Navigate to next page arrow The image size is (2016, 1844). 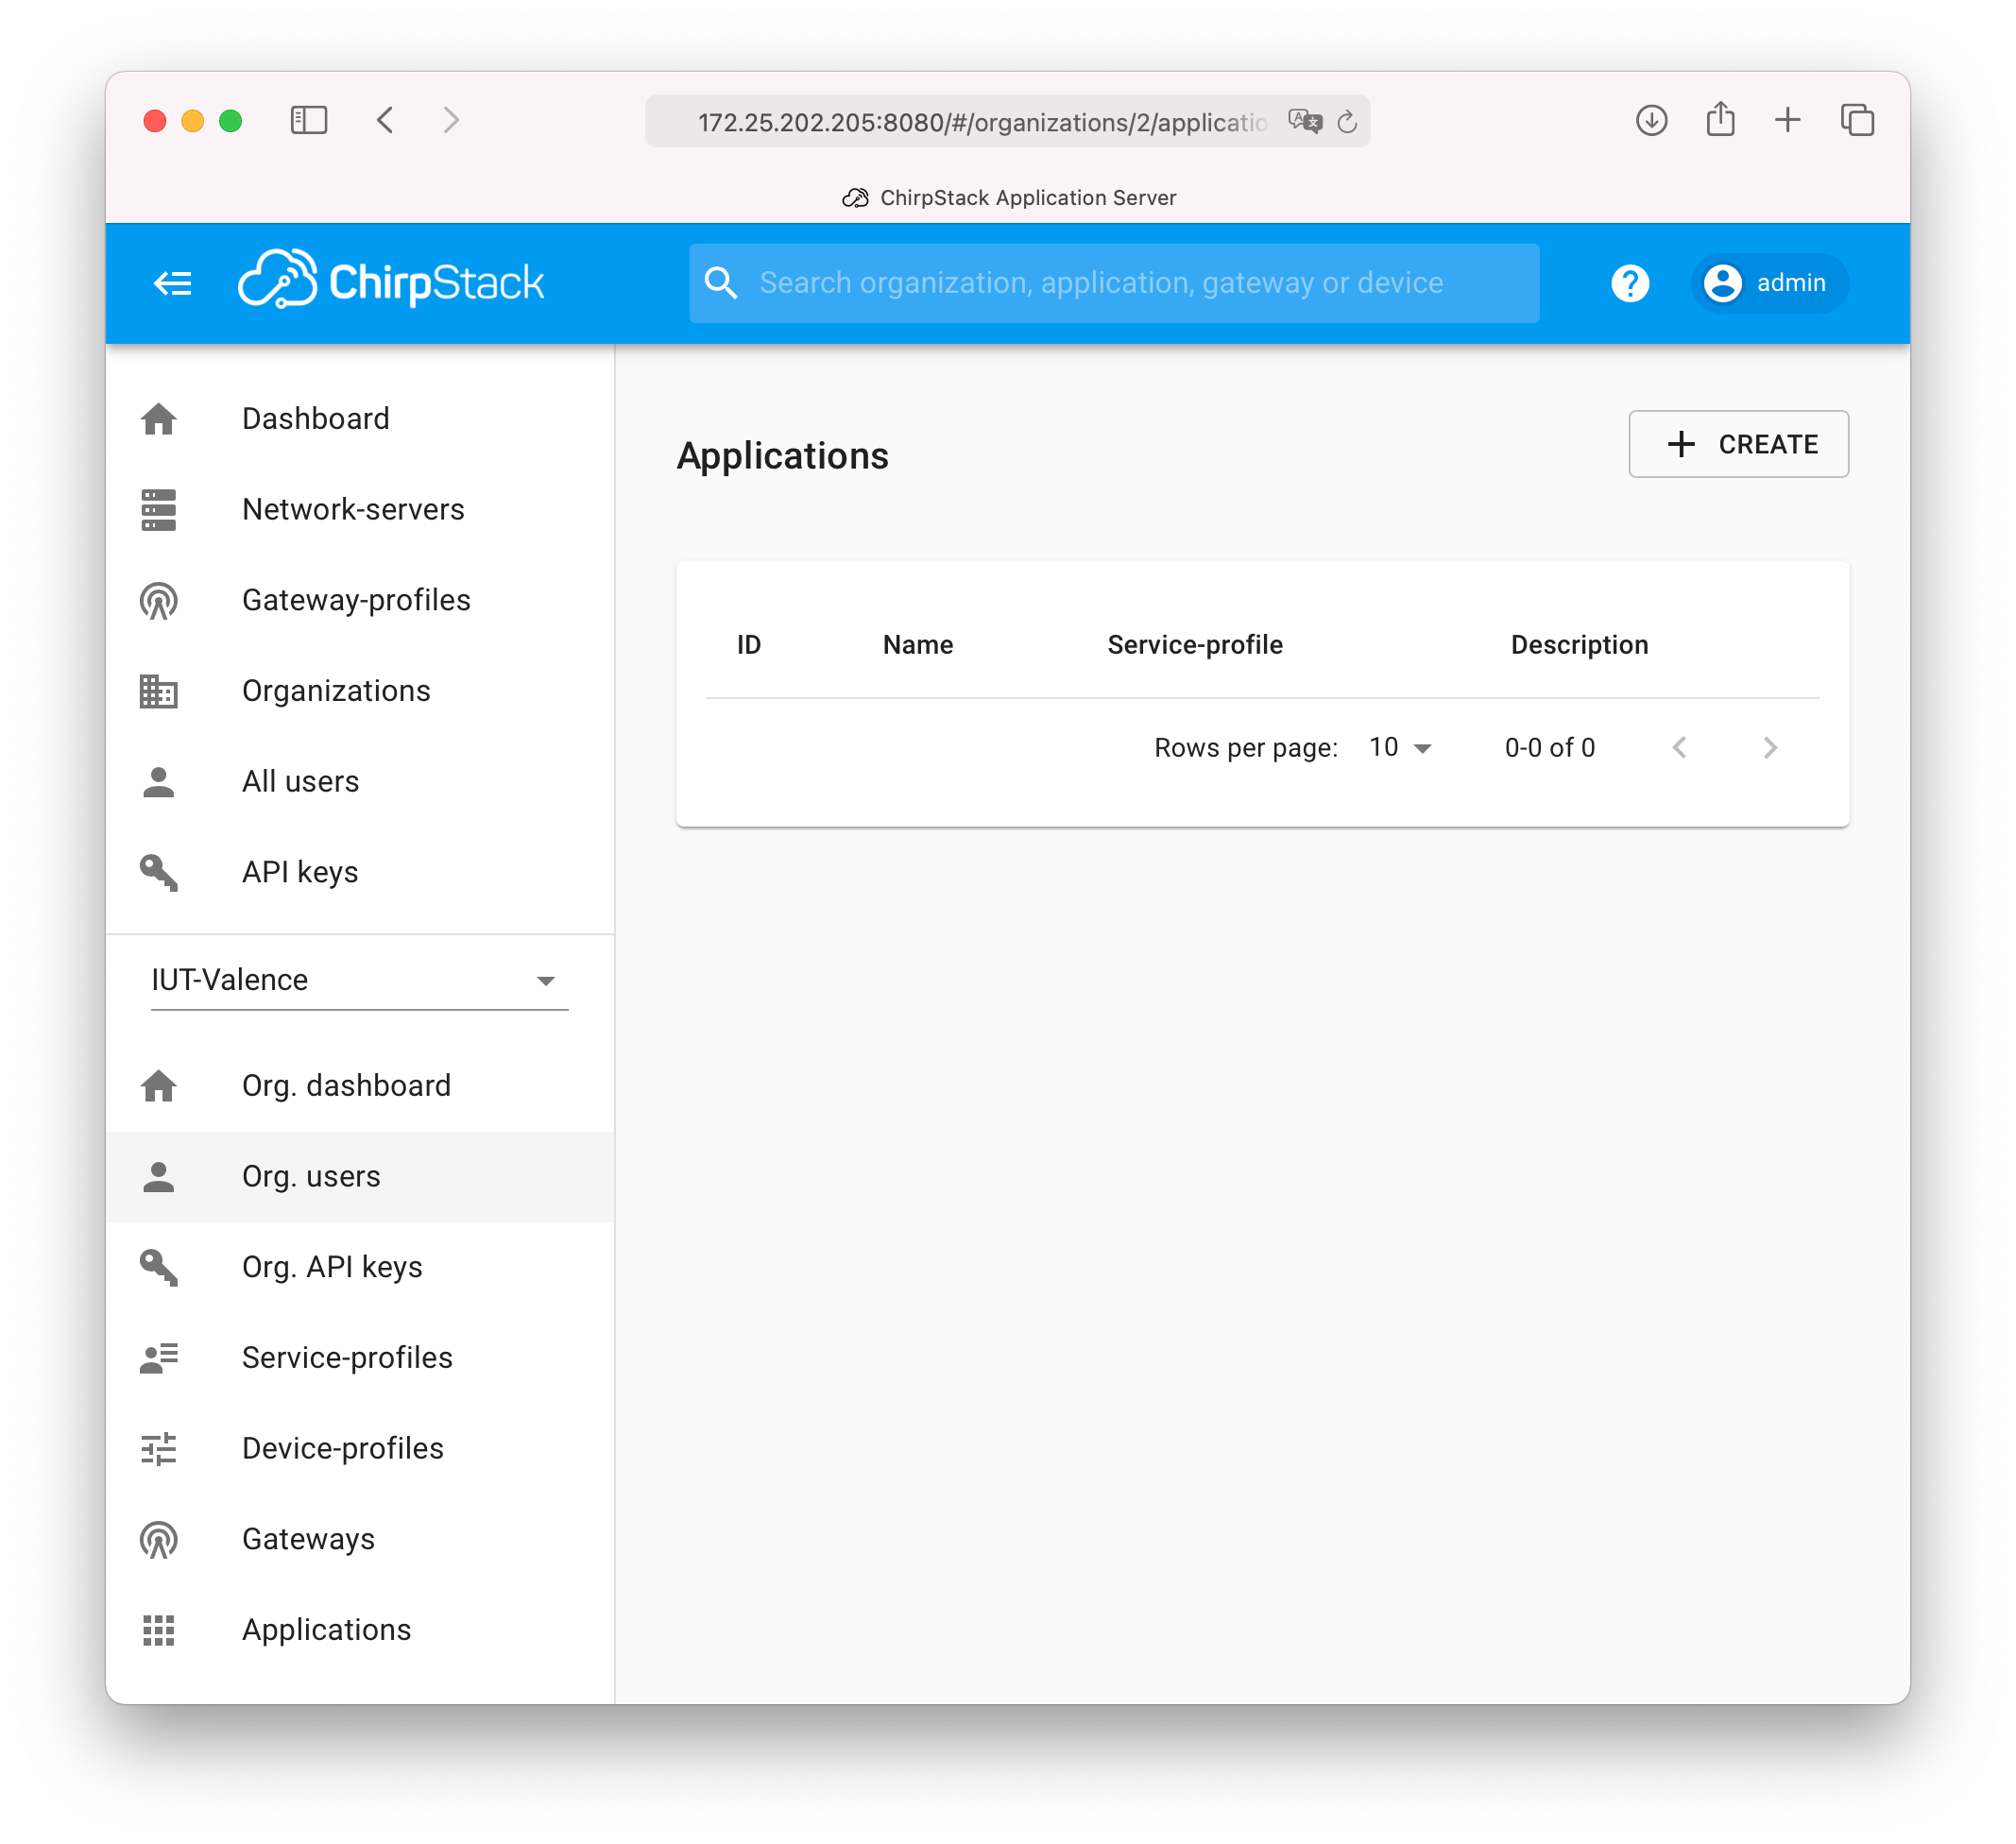pos(1772,748)
